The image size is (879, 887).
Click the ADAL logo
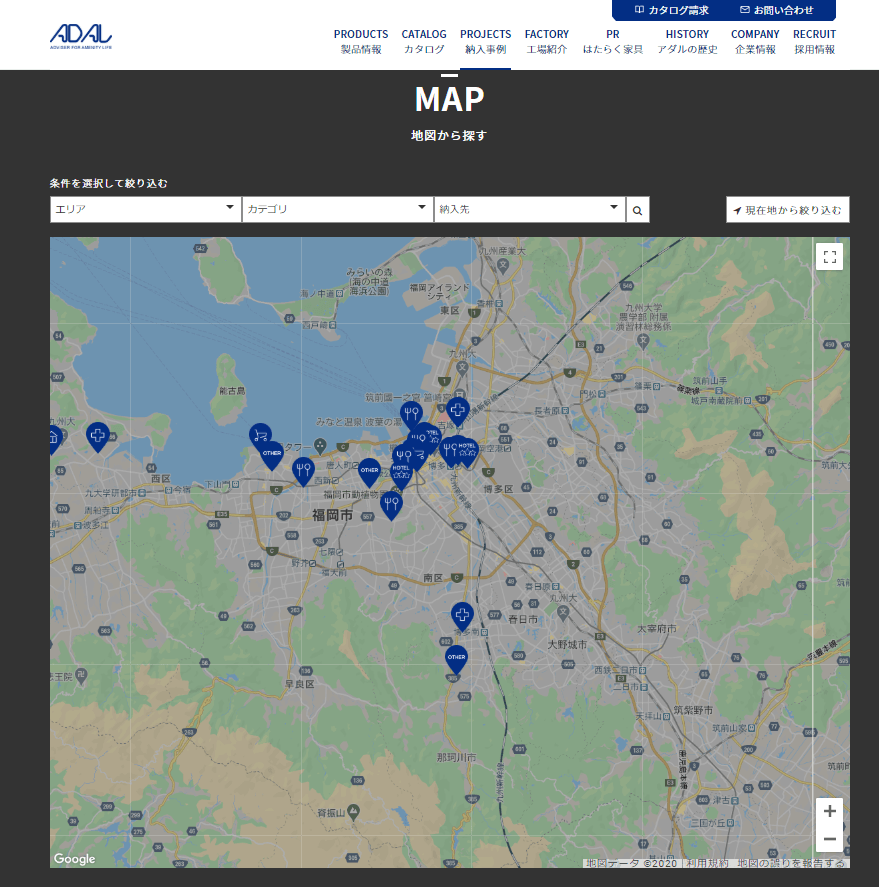point(81,36)
